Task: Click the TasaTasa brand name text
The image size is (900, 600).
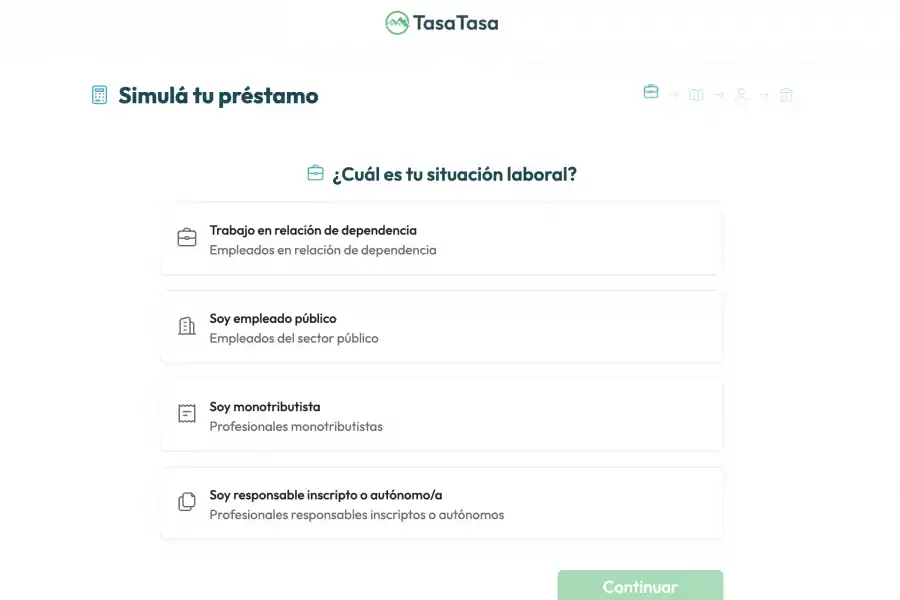Action: click(x=456, y=22)
